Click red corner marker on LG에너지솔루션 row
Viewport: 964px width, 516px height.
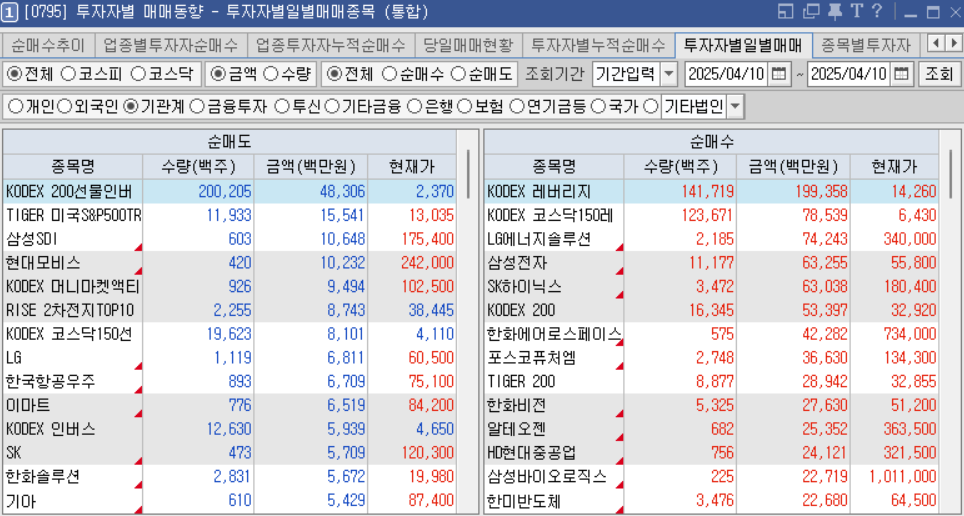[620, 247]
